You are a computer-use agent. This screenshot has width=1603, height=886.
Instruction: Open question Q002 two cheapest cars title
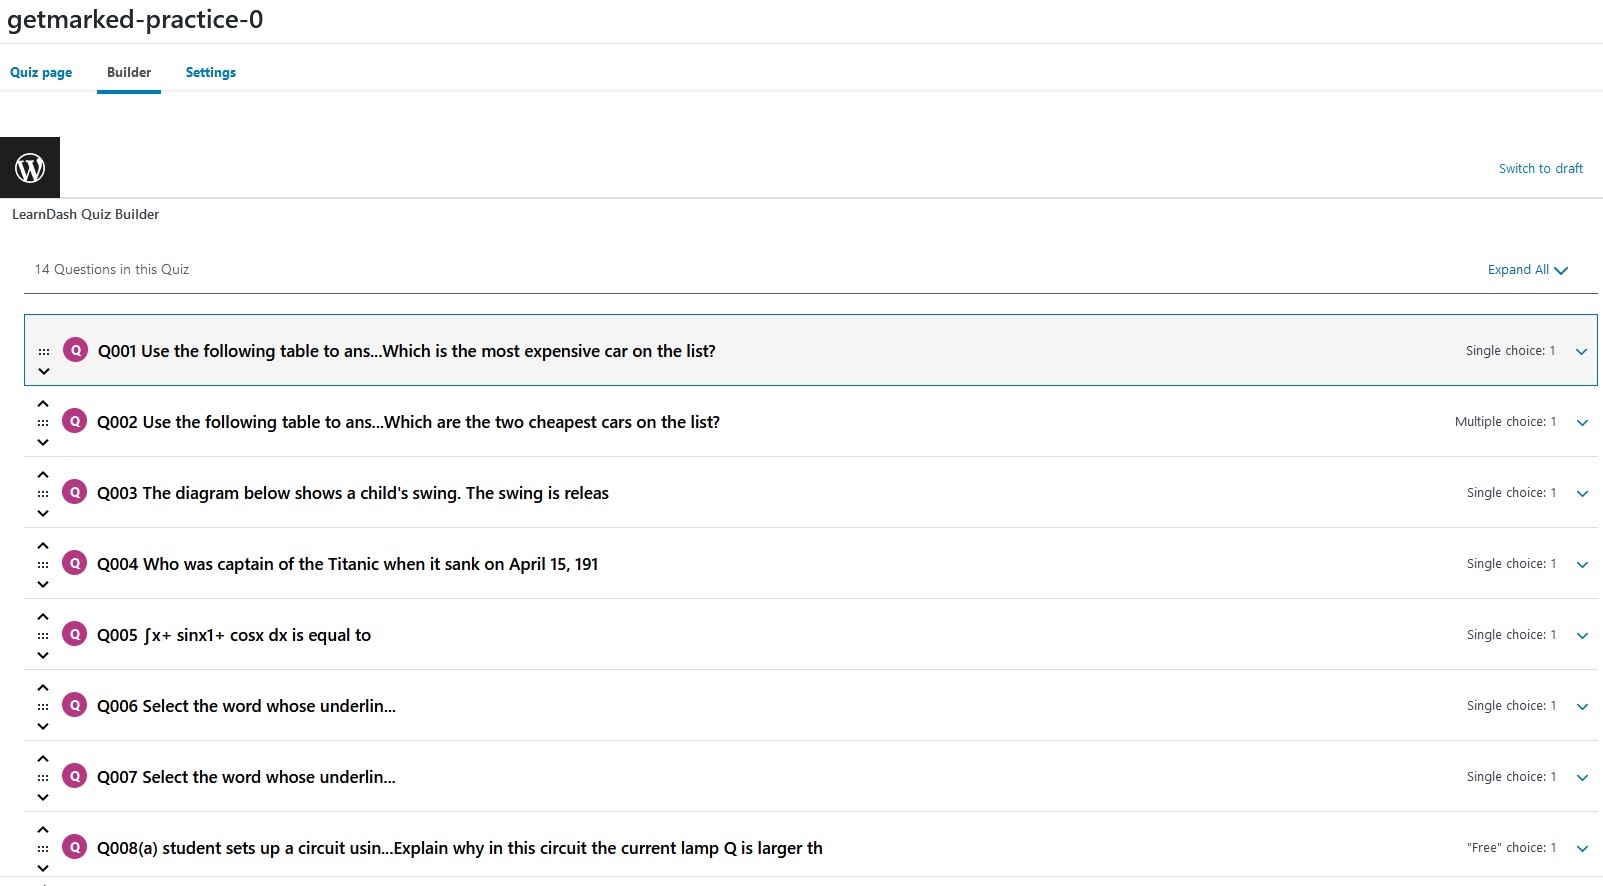pyautogui.click(x=408, y=422)
